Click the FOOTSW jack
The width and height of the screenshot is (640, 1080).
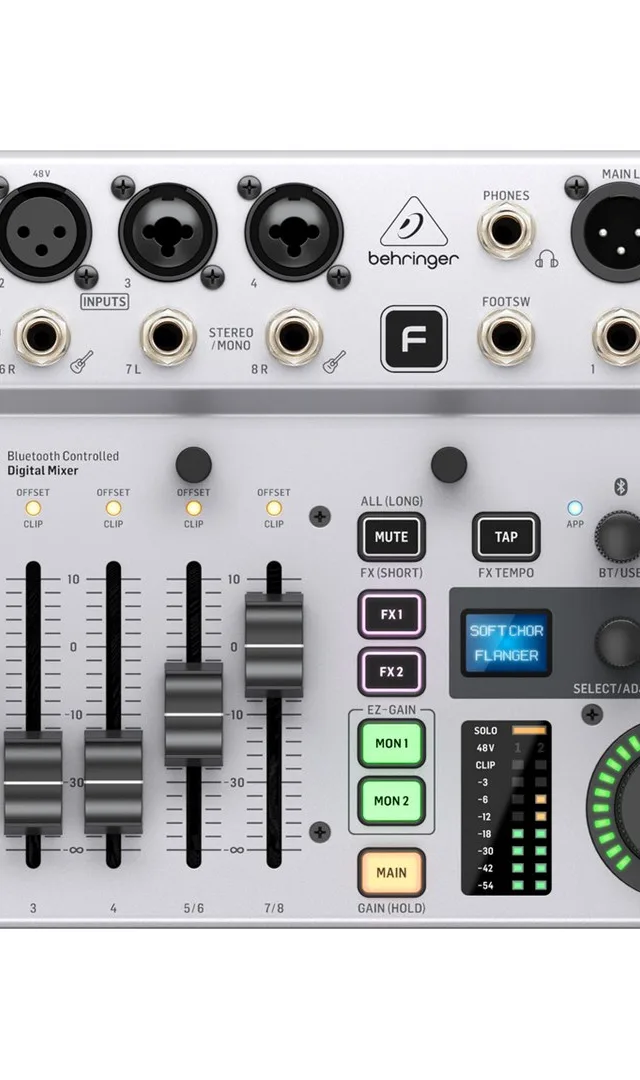click(506, 338)
